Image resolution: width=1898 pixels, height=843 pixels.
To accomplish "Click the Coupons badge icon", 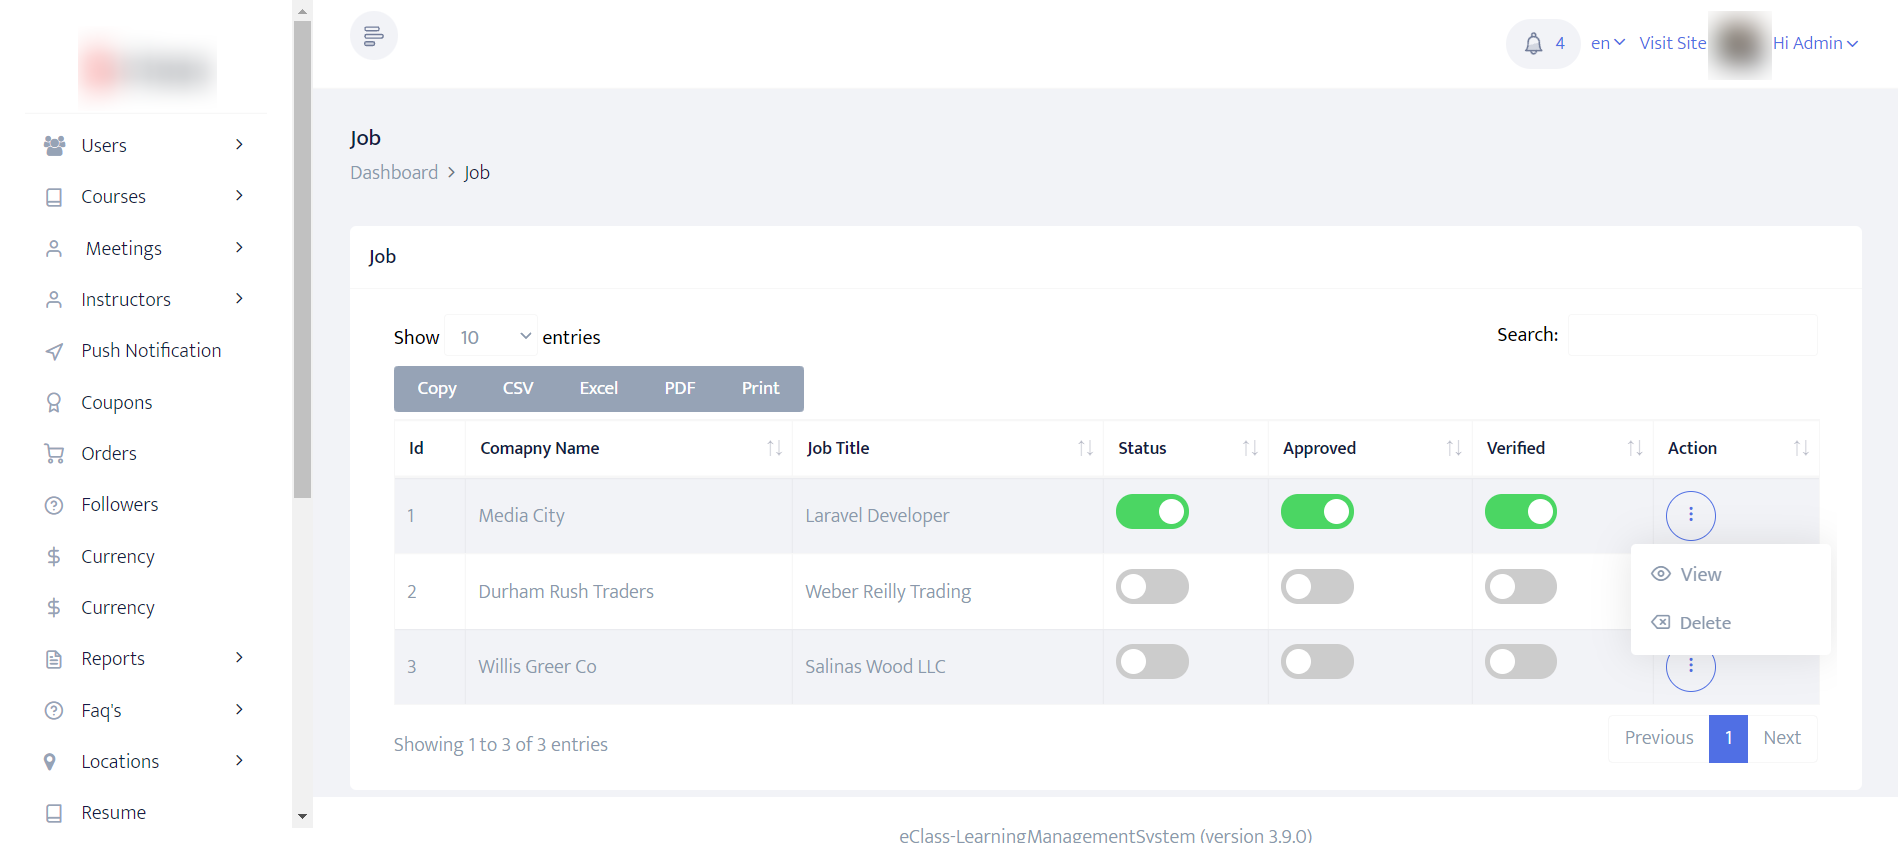I will [54, 402].
